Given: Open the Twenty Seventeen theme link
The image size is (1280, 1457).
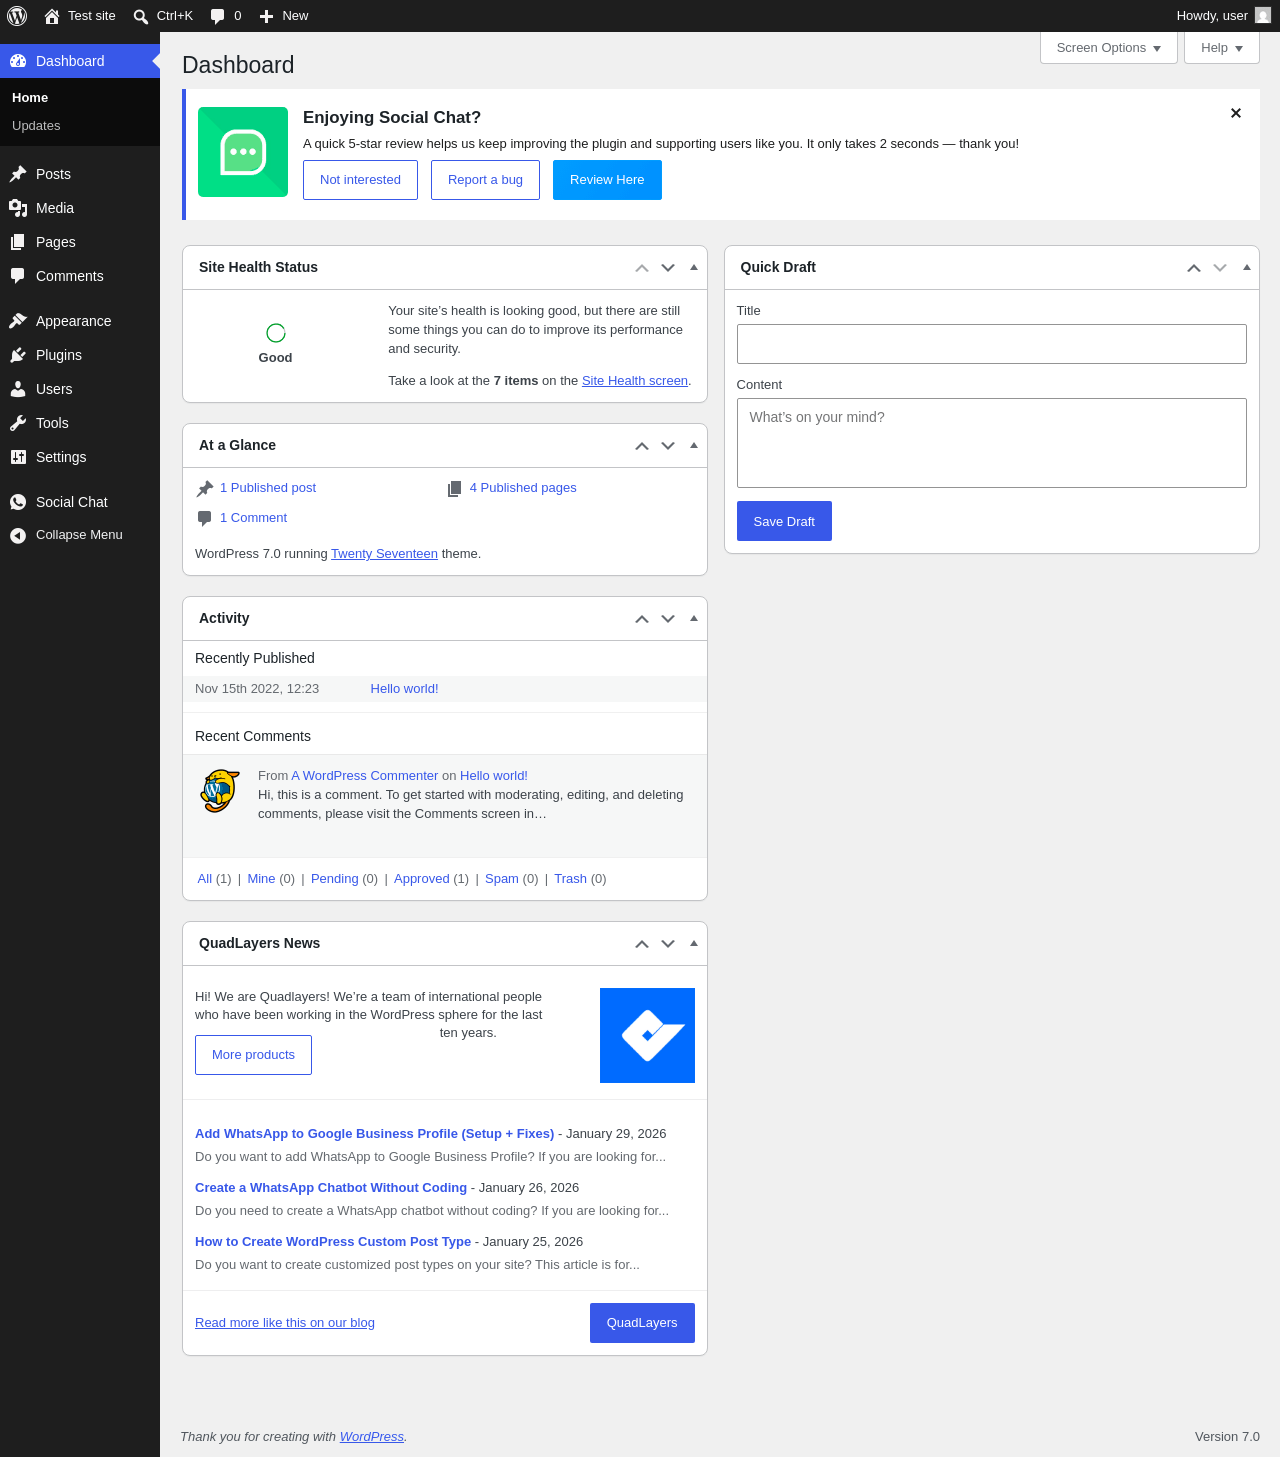Looking at the screenshot, I should click(x=384, y=554).
